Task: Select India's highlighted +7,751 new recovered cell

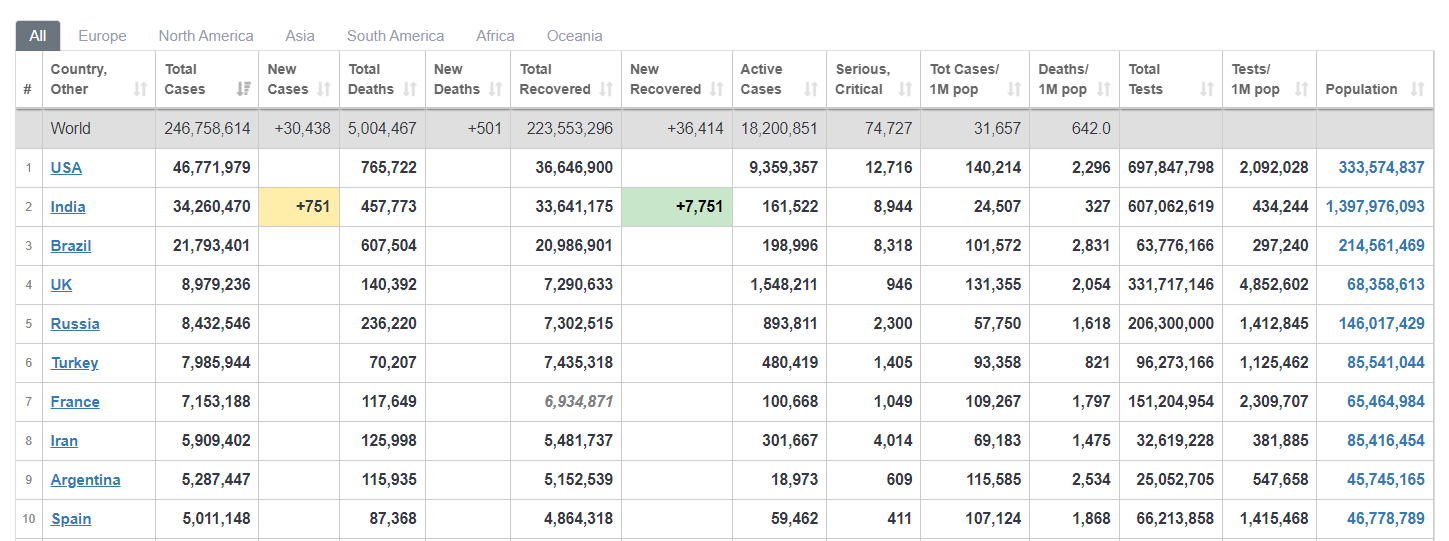Action: pos(677,207)
